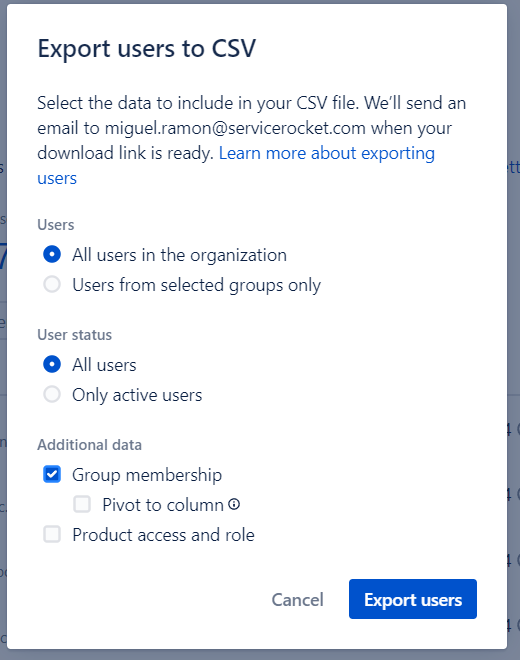
Task: Choose the Only active users radio button
Action: 52,394
